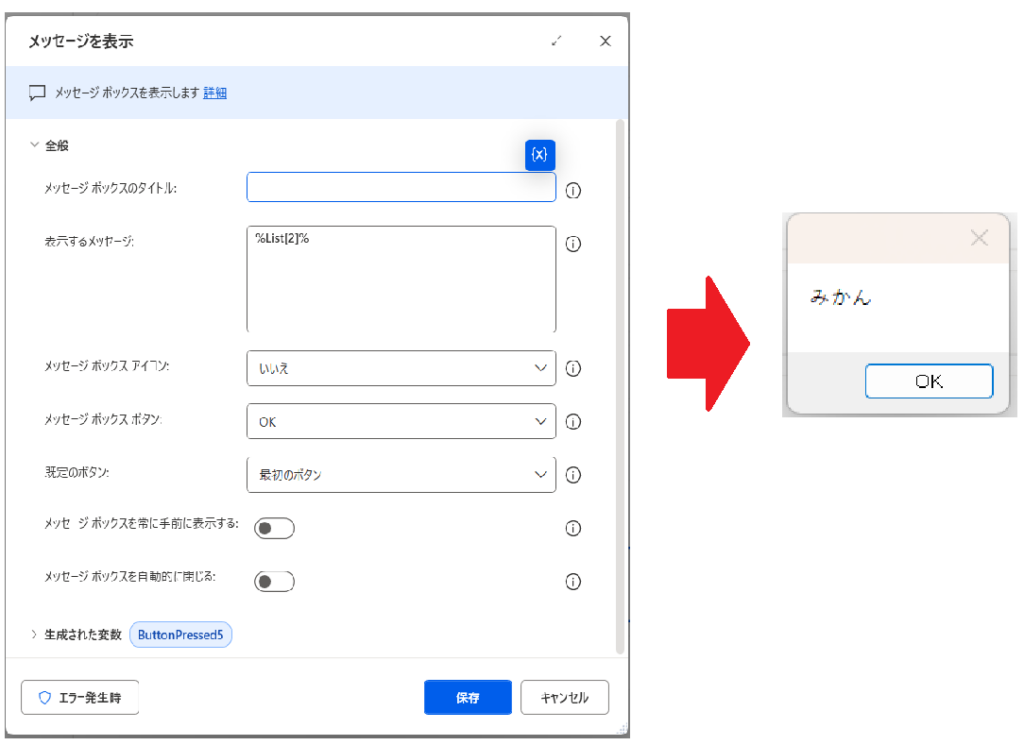Open the 詳細 link
The image size is (1024, 745).
point(215,93)
